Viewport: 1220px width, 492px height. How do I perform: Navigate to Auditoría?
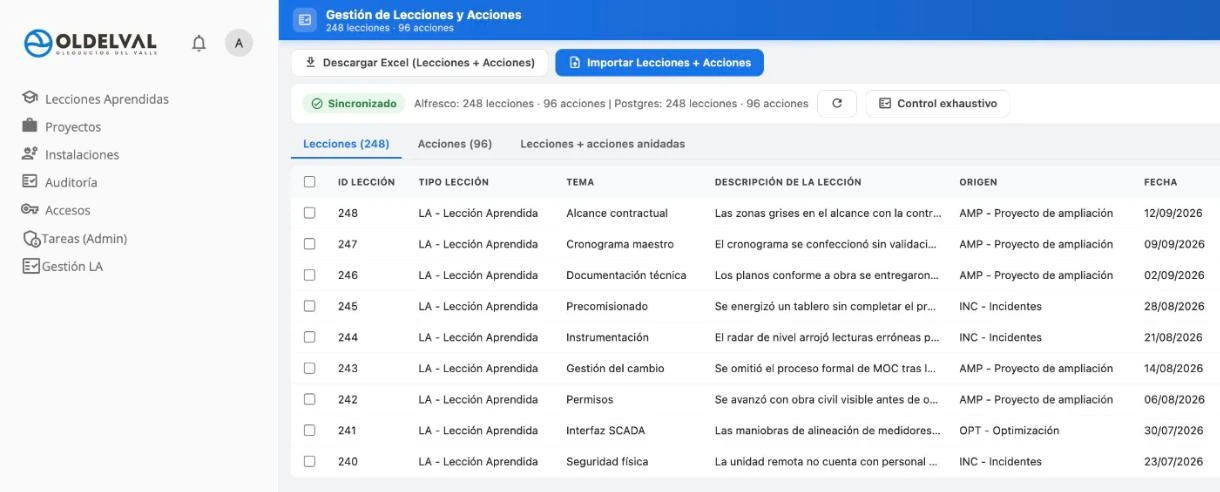pyautogui.click(x=71, y=182)
